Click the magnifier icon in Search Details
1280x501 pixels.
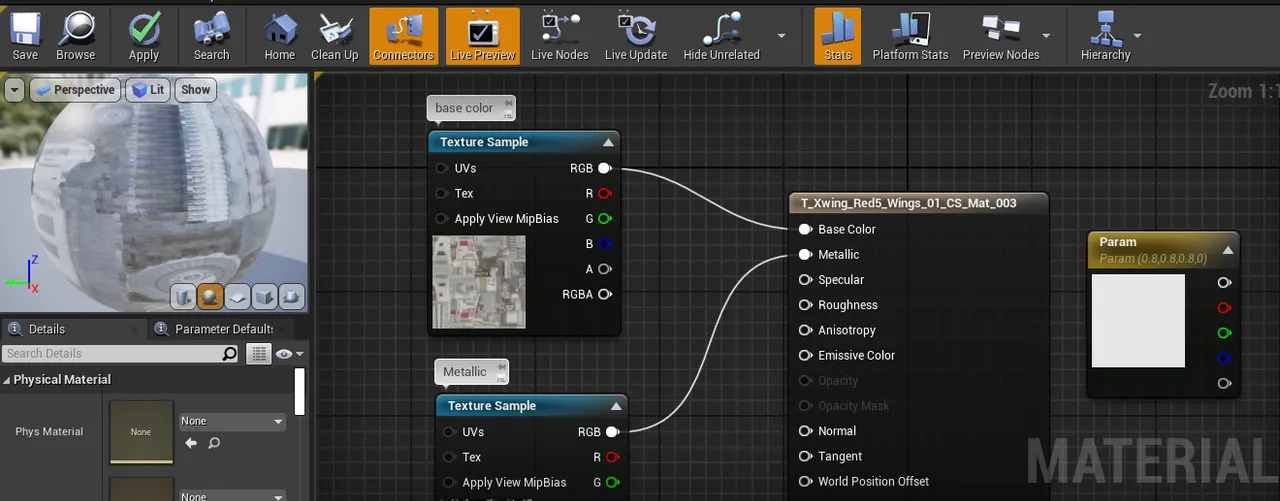pyautogui.click(x=230, y=353)
